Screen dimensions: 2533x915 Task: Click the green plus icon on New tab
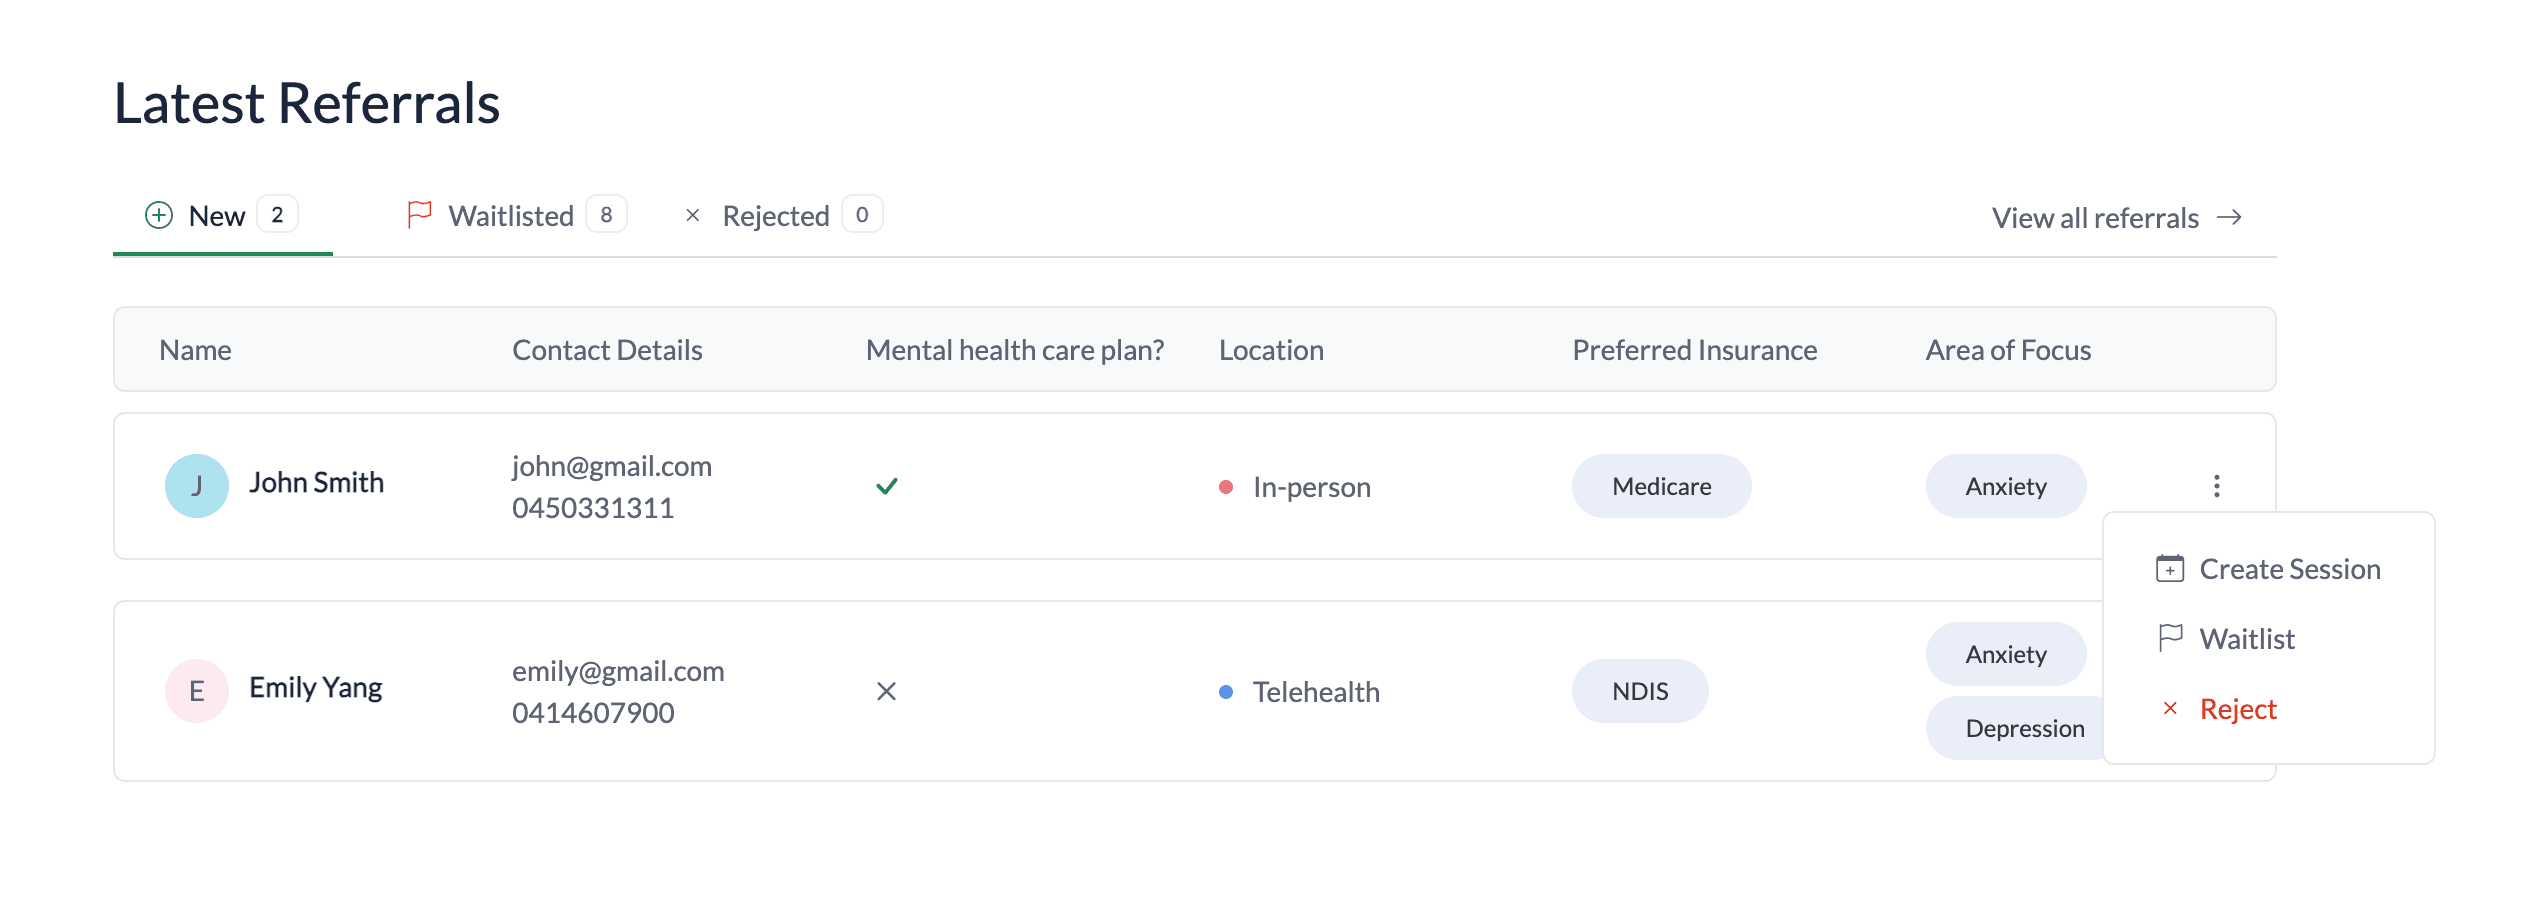[x=159, y=215]
